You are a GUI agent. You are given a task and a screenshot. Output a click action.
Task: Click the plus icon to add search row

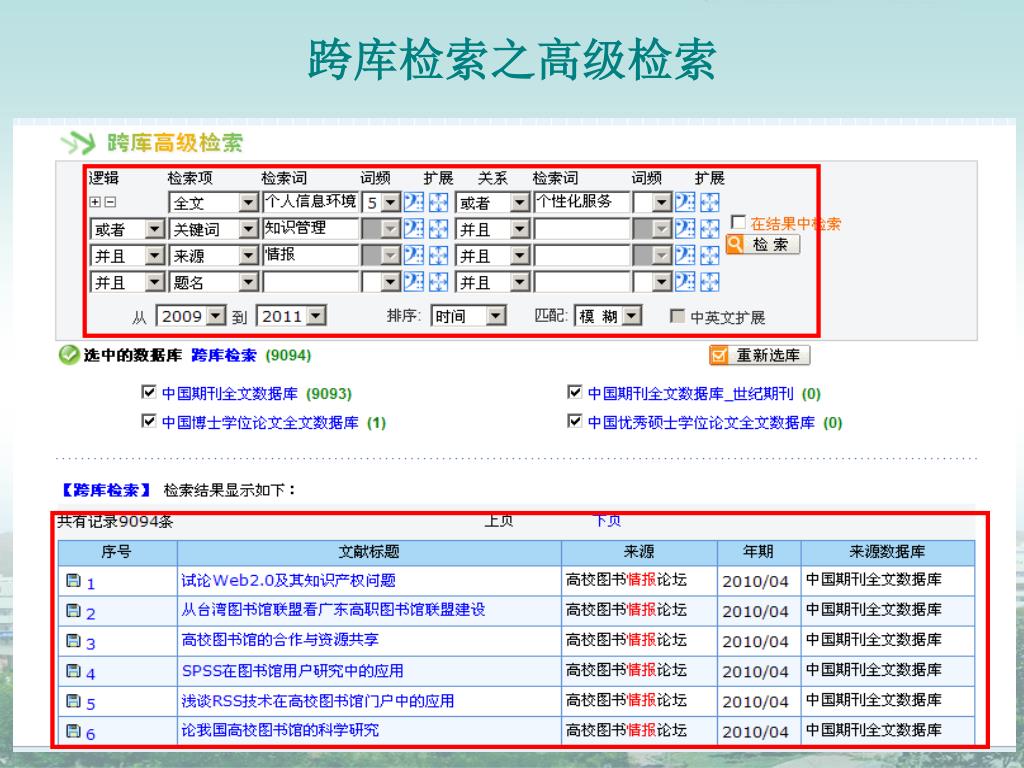click(95, 202)
